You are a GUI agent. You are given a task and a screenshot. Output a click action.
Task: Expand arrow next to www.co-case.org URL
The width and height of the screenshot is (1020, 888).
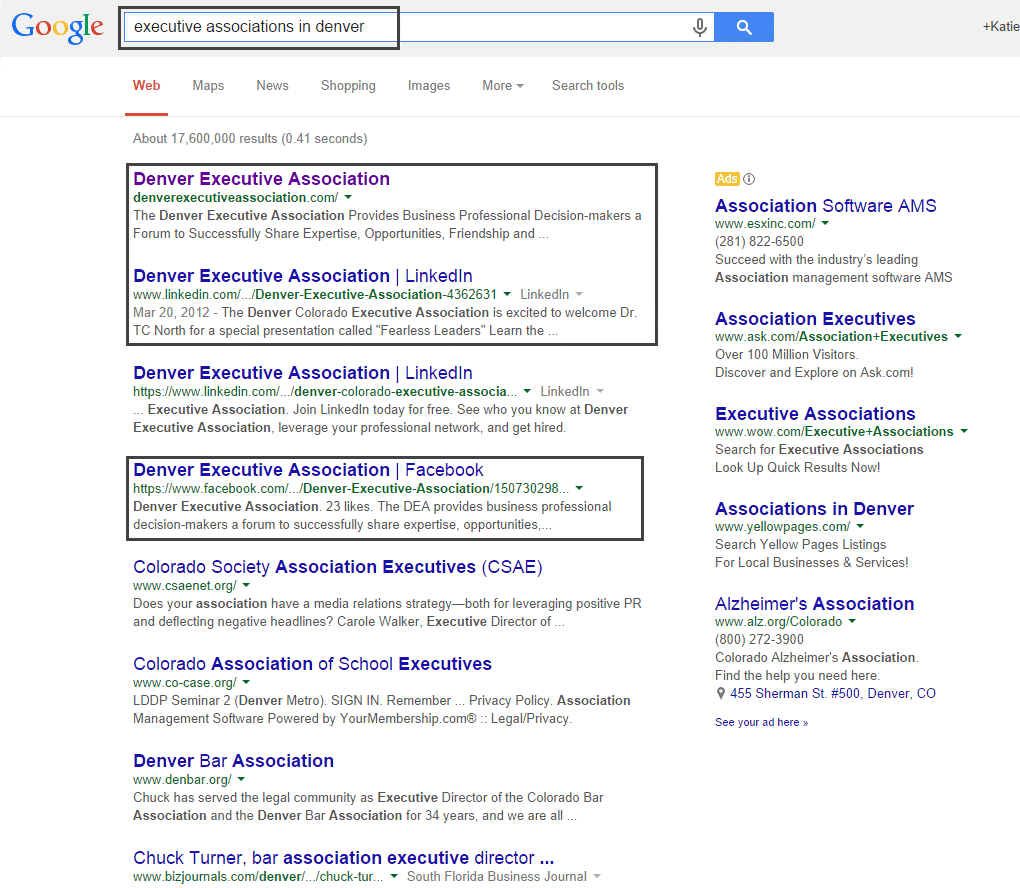(x=246, y=682)
